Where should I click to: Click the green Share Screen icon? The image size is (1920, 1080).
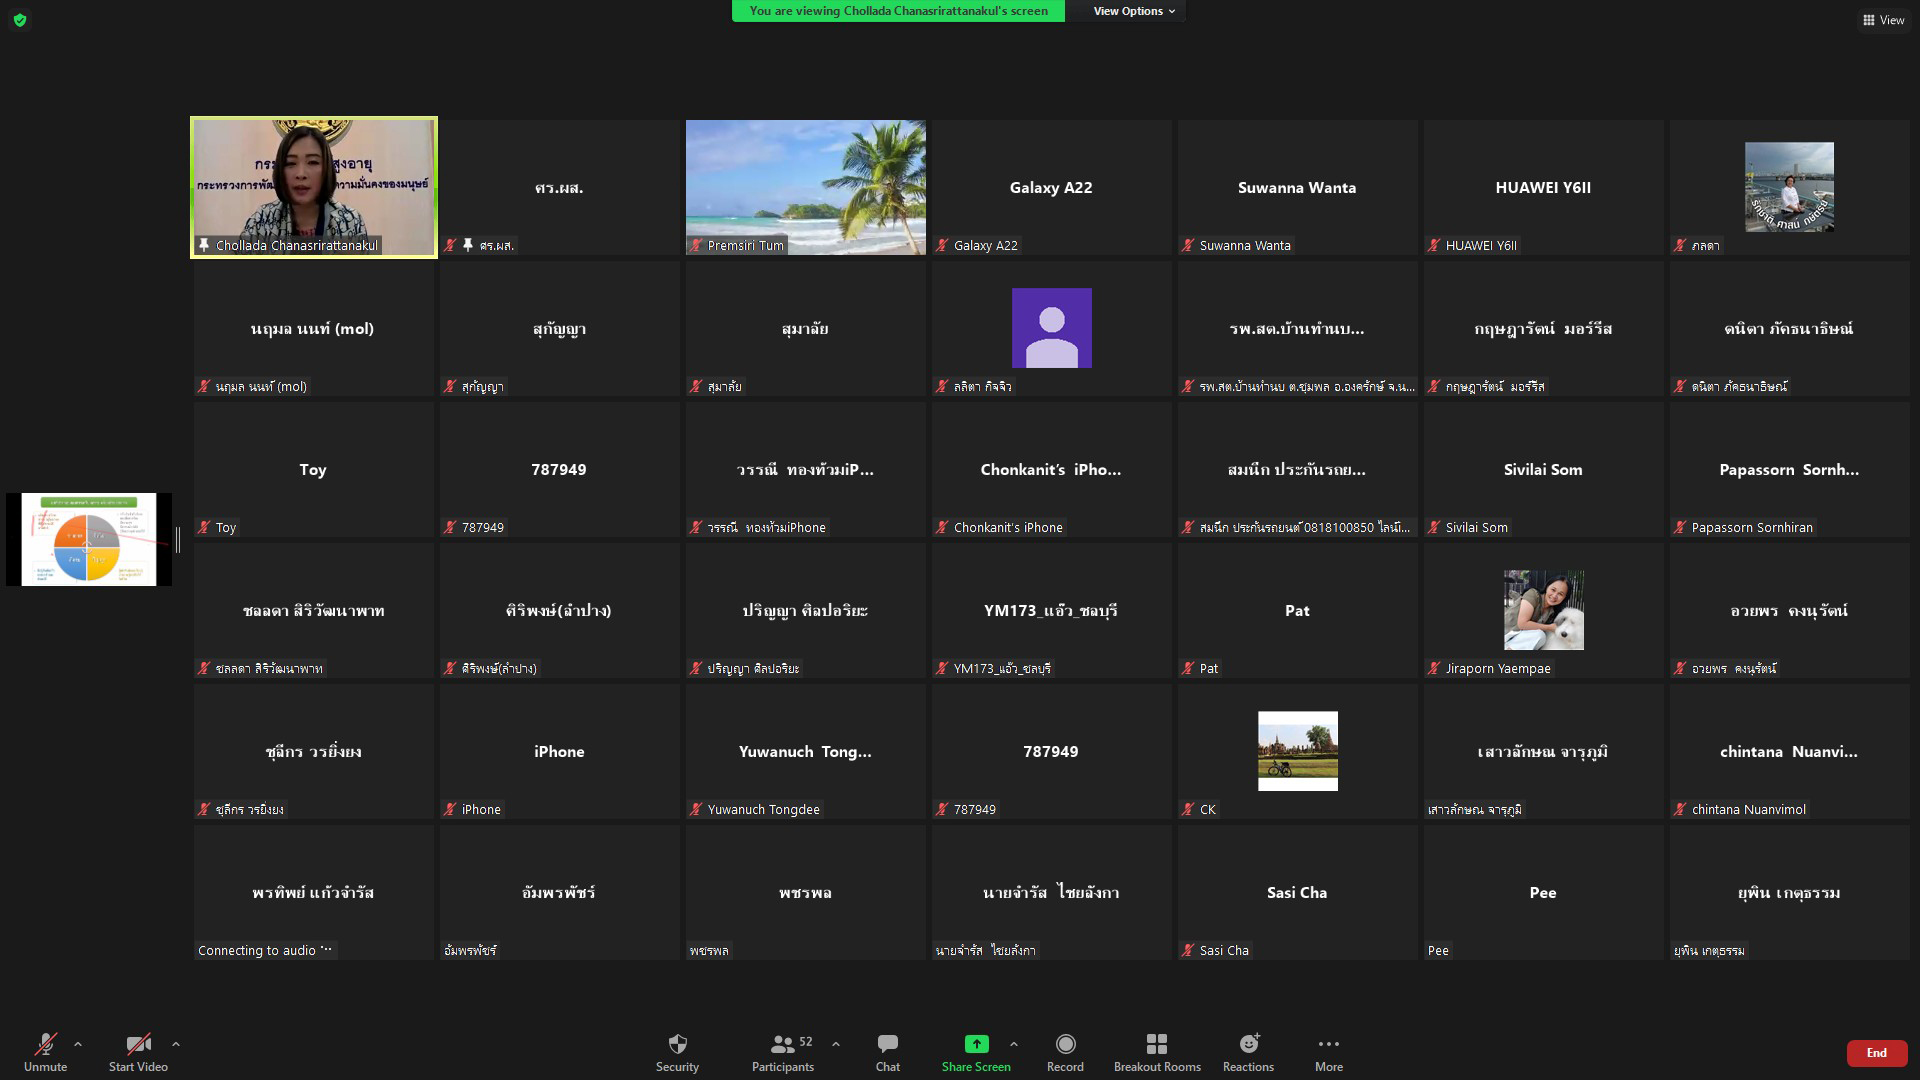pos(976,1044)
